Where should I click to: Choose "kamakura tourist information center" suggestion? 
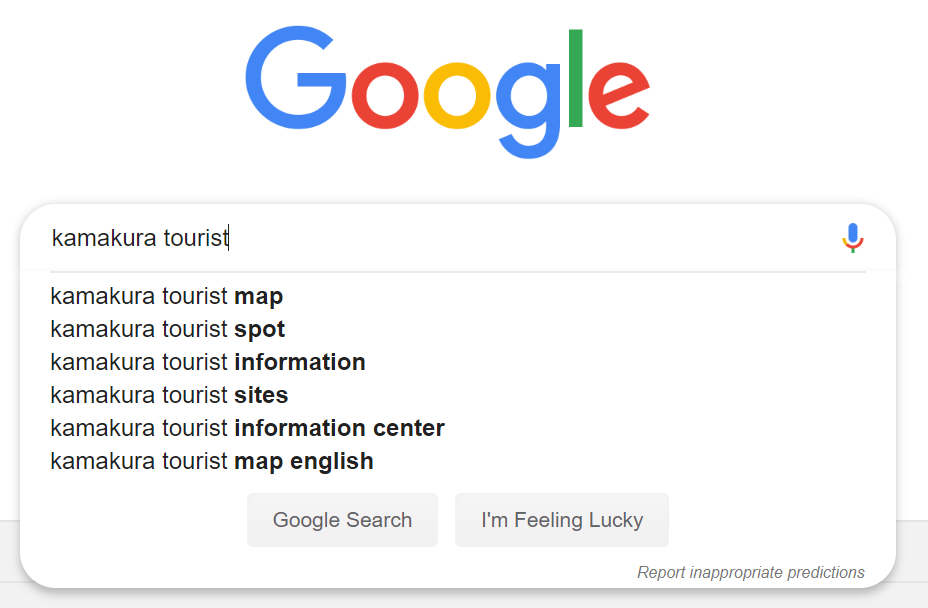point(247,428)
